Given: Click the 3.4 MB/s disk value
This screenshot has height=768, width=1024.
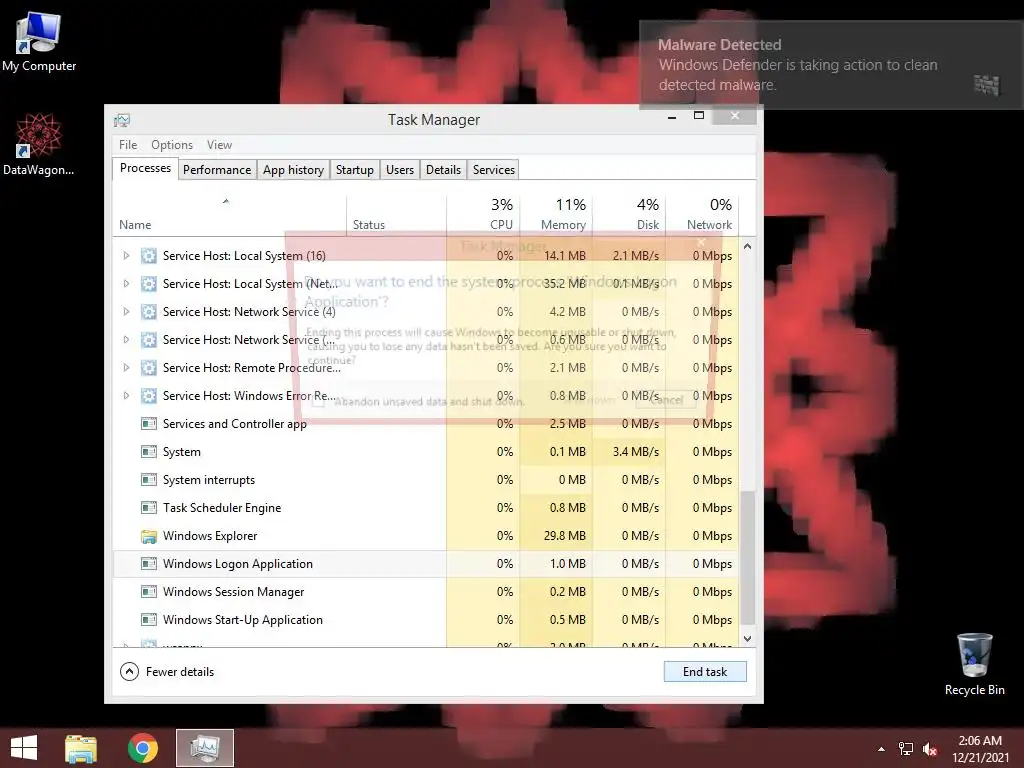Looking at the screenshot, I should click(635, 452).
